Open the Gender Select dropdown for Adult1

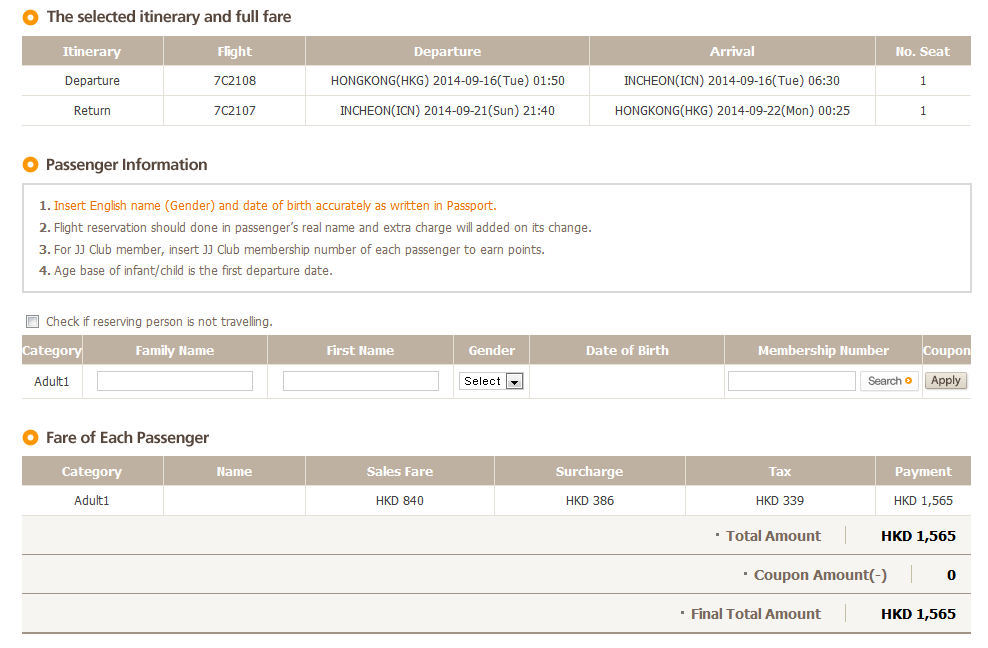point(491,381)
